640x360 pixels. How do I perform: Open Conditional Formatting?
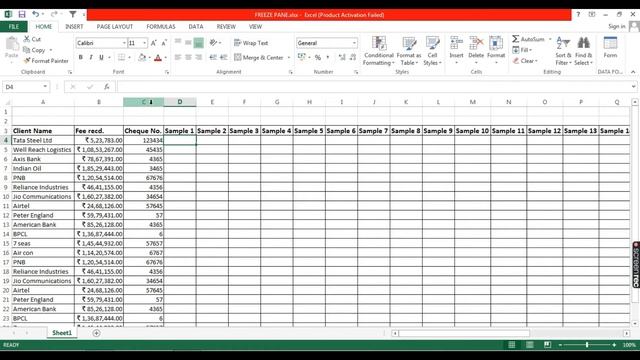[x=379, y=51]
